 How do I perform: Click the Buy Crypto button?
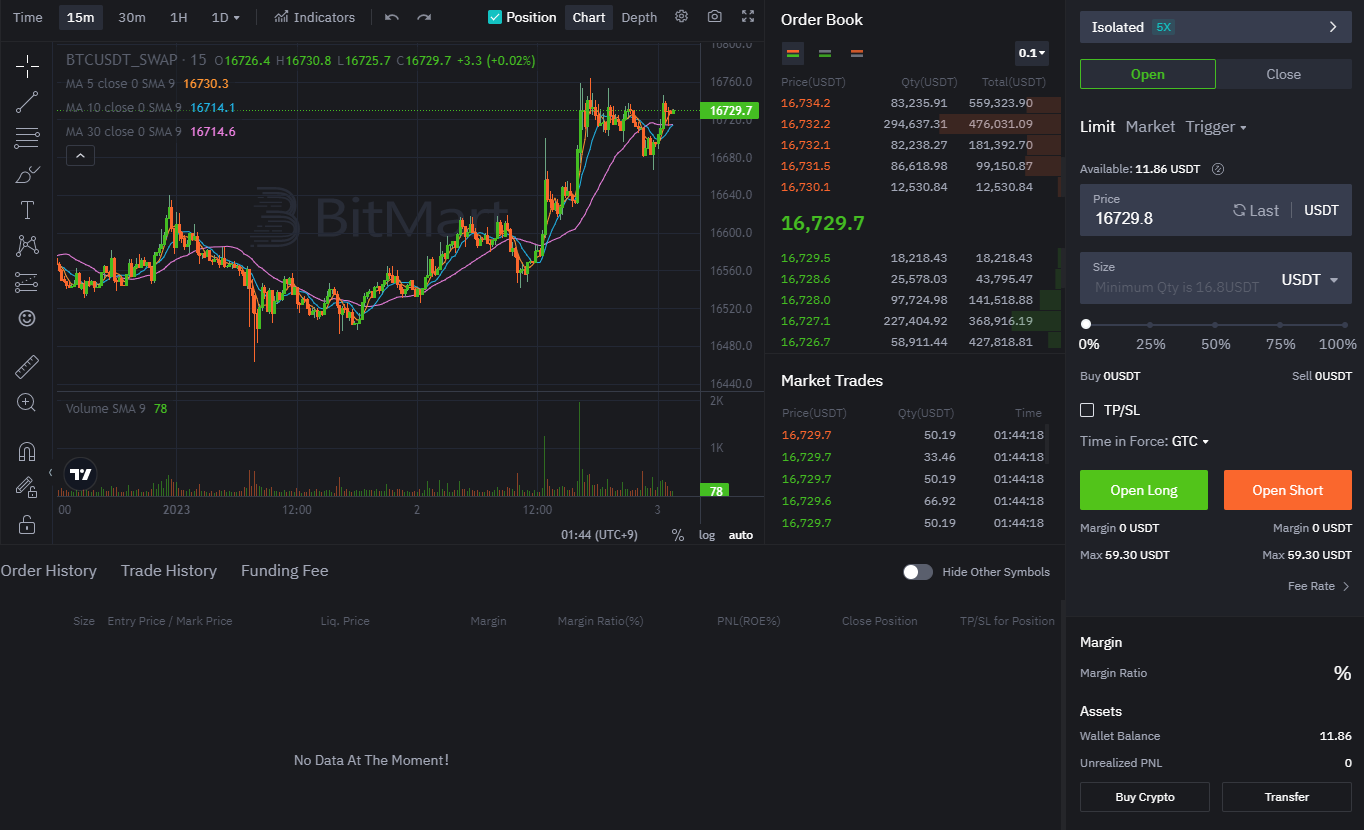tap(1145, 797)
